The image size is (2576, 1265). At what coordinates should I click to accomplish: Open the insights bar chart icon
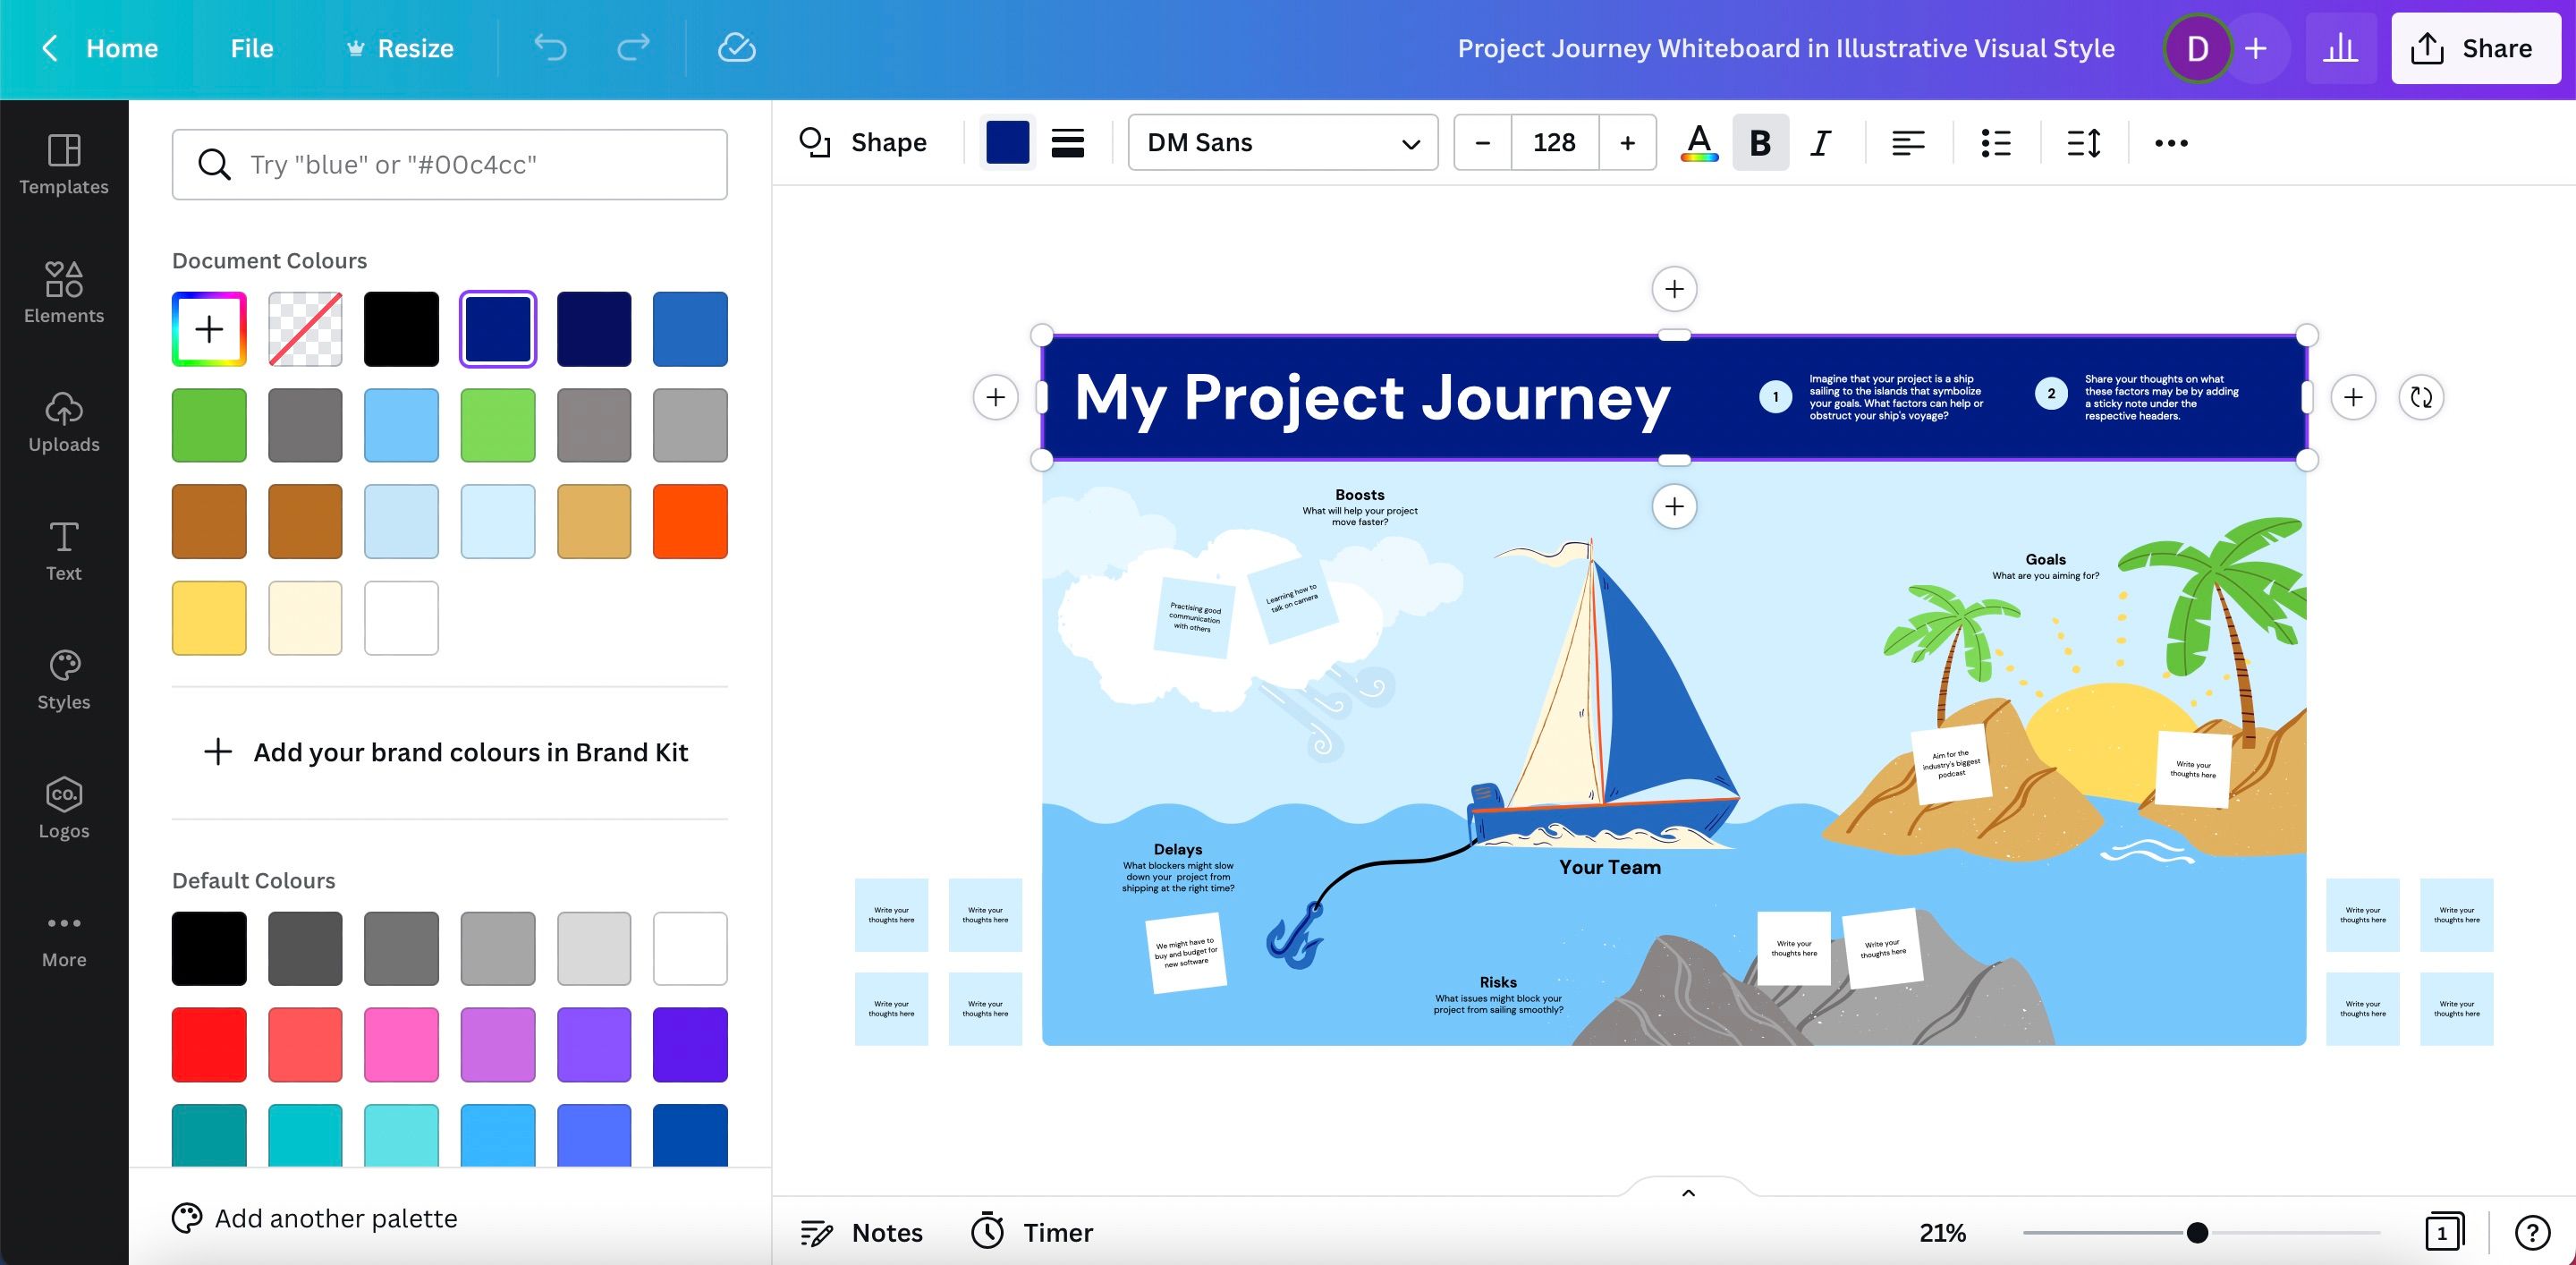[x=2340, y=48]
